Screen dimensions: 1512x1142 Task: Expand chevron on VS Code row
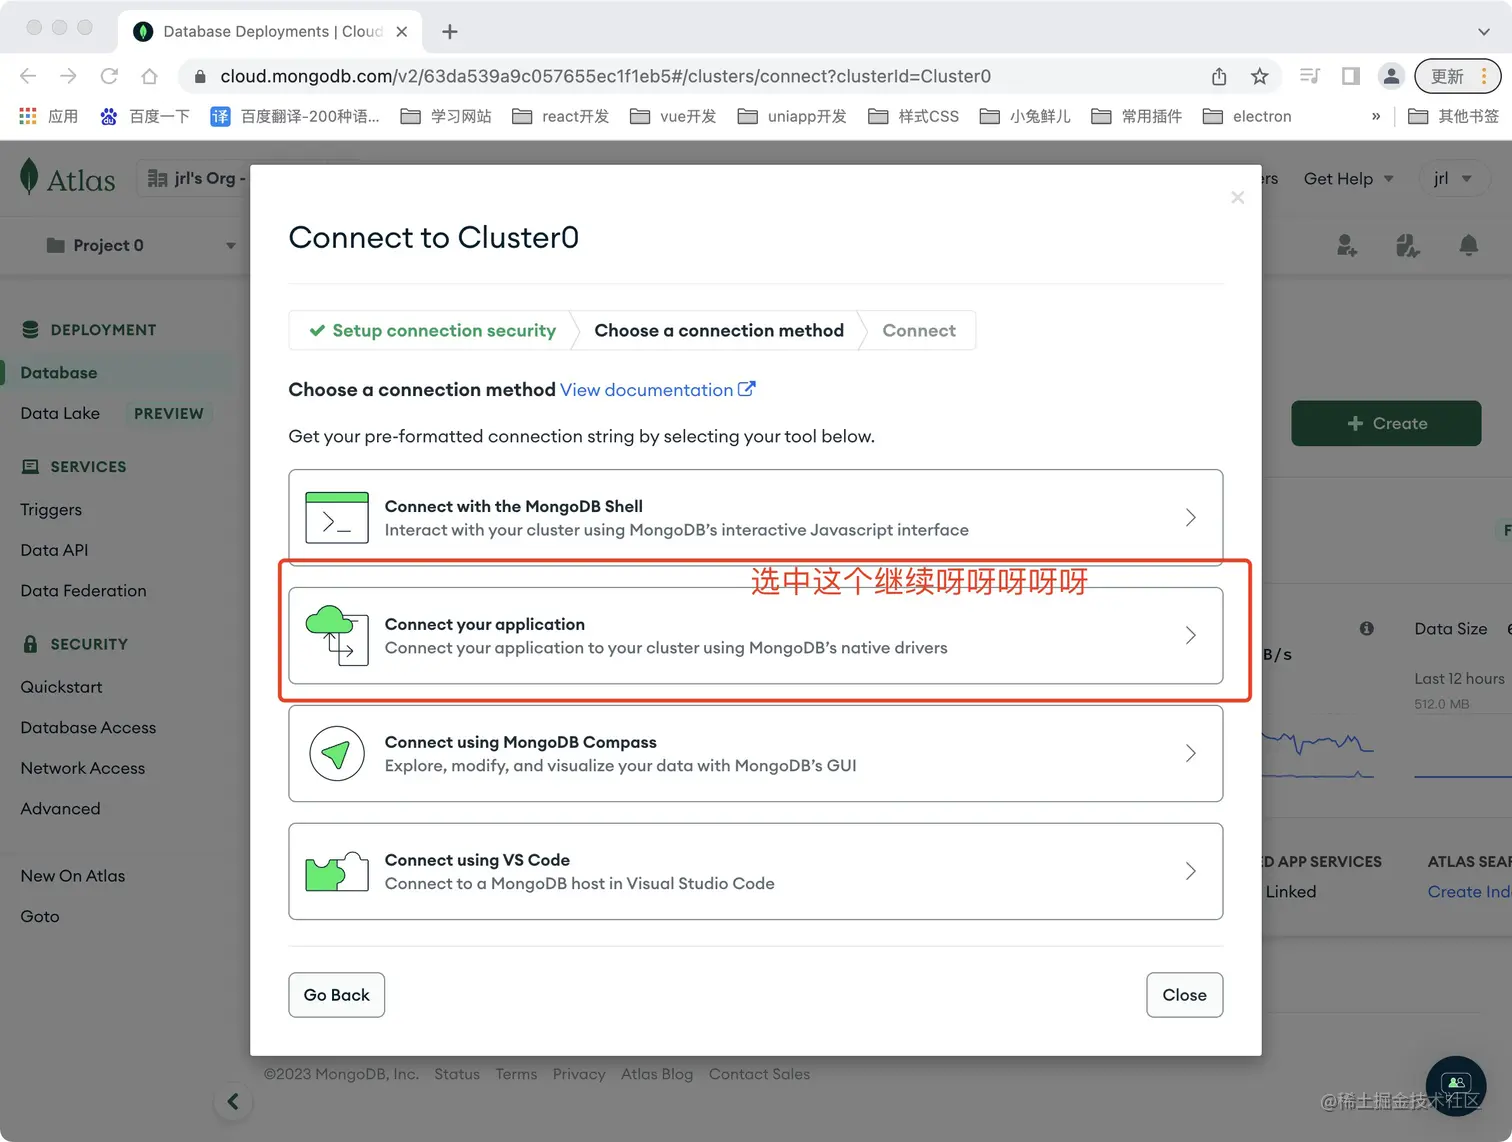pyautogui.click(x=1190, y=871)
